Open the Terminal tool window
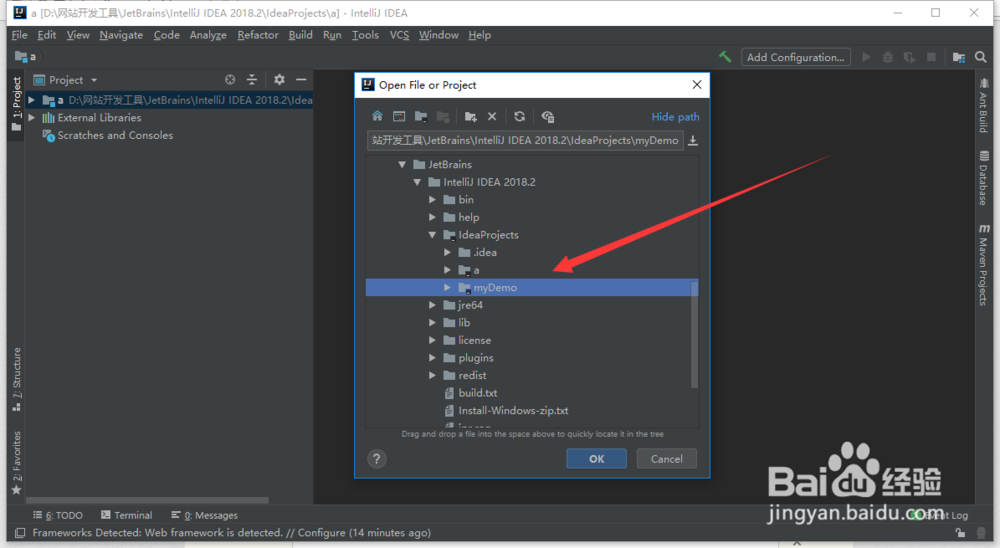Viewport: 1000px width, 548px height. pos(126,515)
